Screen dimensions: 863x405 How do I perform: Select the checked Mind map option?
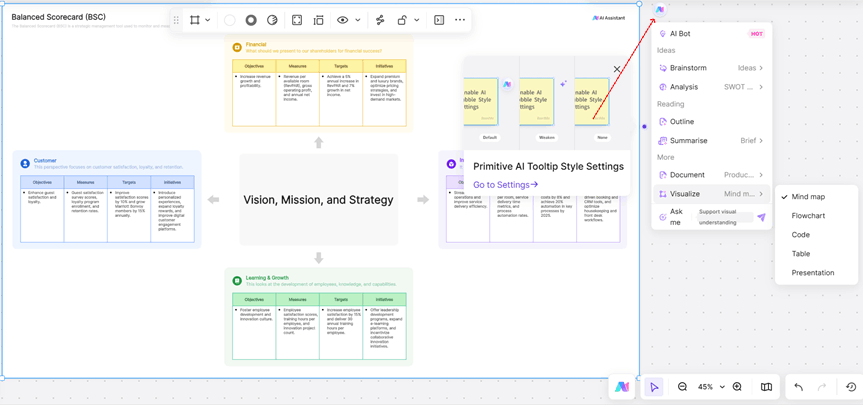coord(808,197)
